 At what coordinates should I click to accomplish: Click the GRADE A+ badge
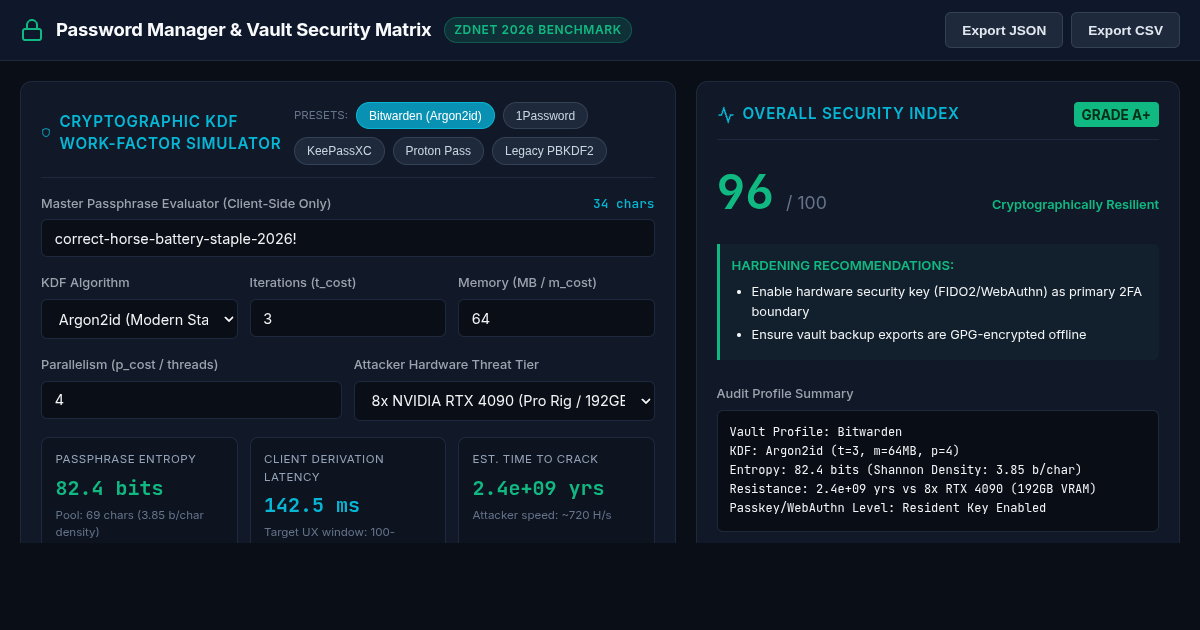(1116, 115)
